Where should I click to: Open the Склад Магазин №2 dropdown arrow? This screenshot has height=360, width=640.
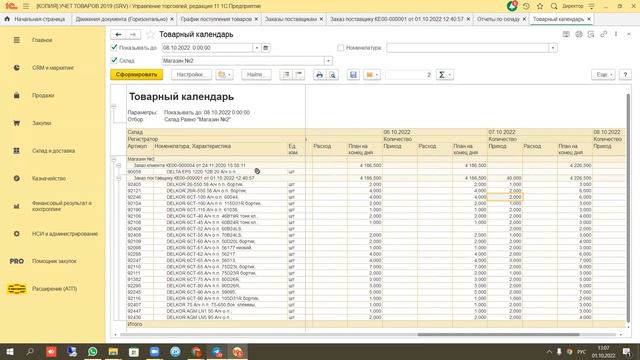328,61
